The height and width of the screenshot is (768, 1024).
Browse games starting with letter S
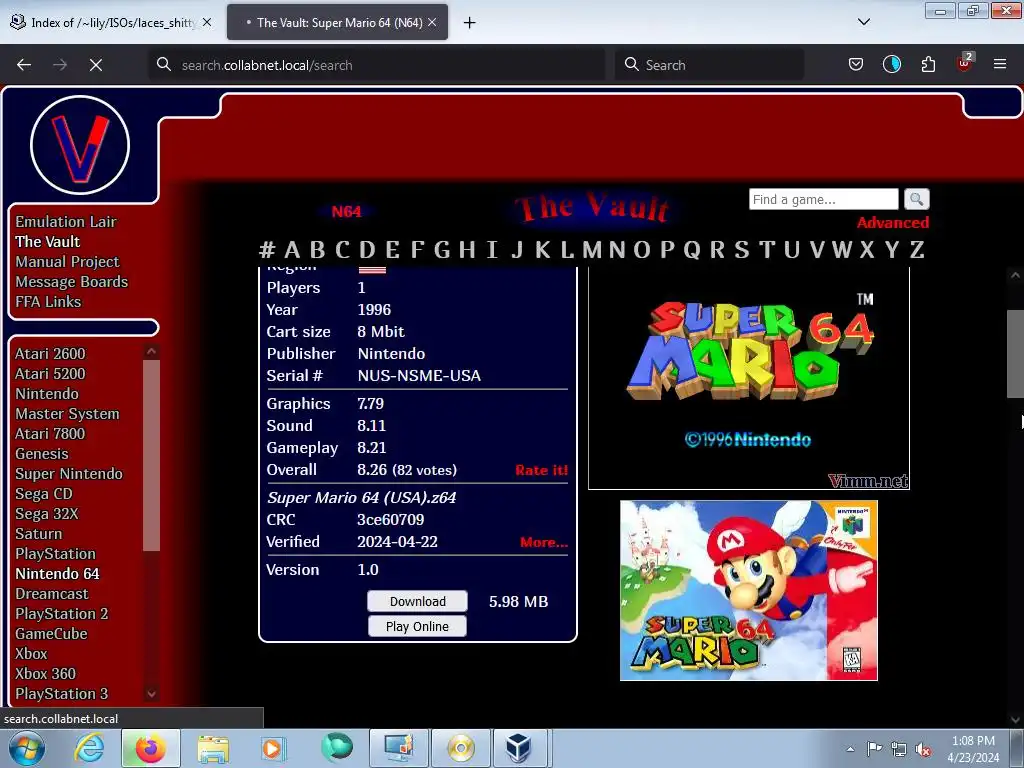tap(741, 249)
